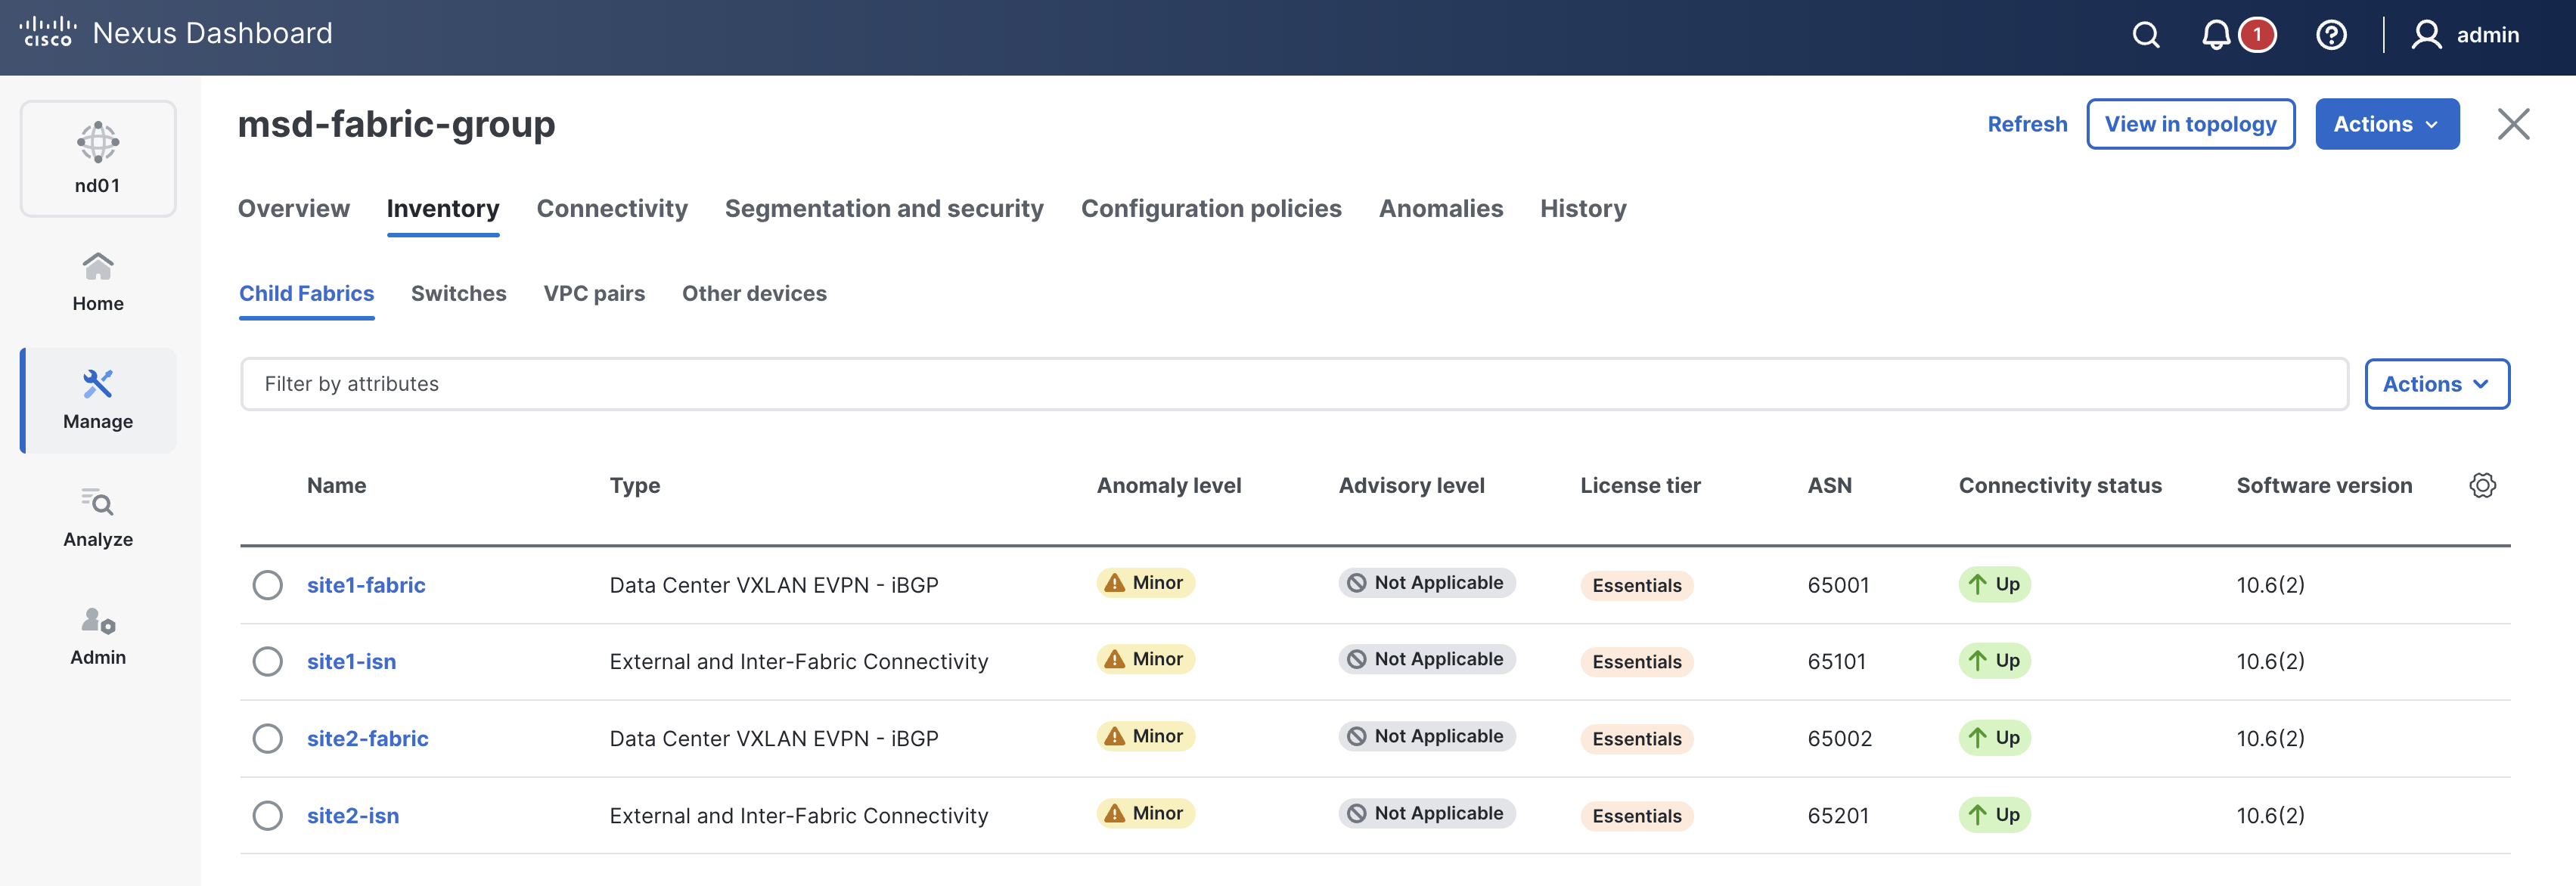2576x886 pixels.
Task: Open the Switches sub-tab
Action: tap(458, 293)
